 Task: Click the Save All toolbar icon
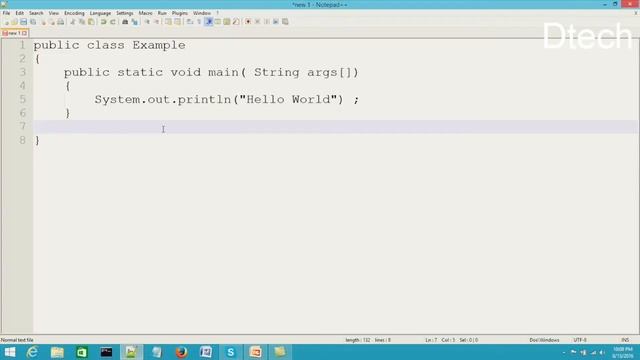(33, 22)
